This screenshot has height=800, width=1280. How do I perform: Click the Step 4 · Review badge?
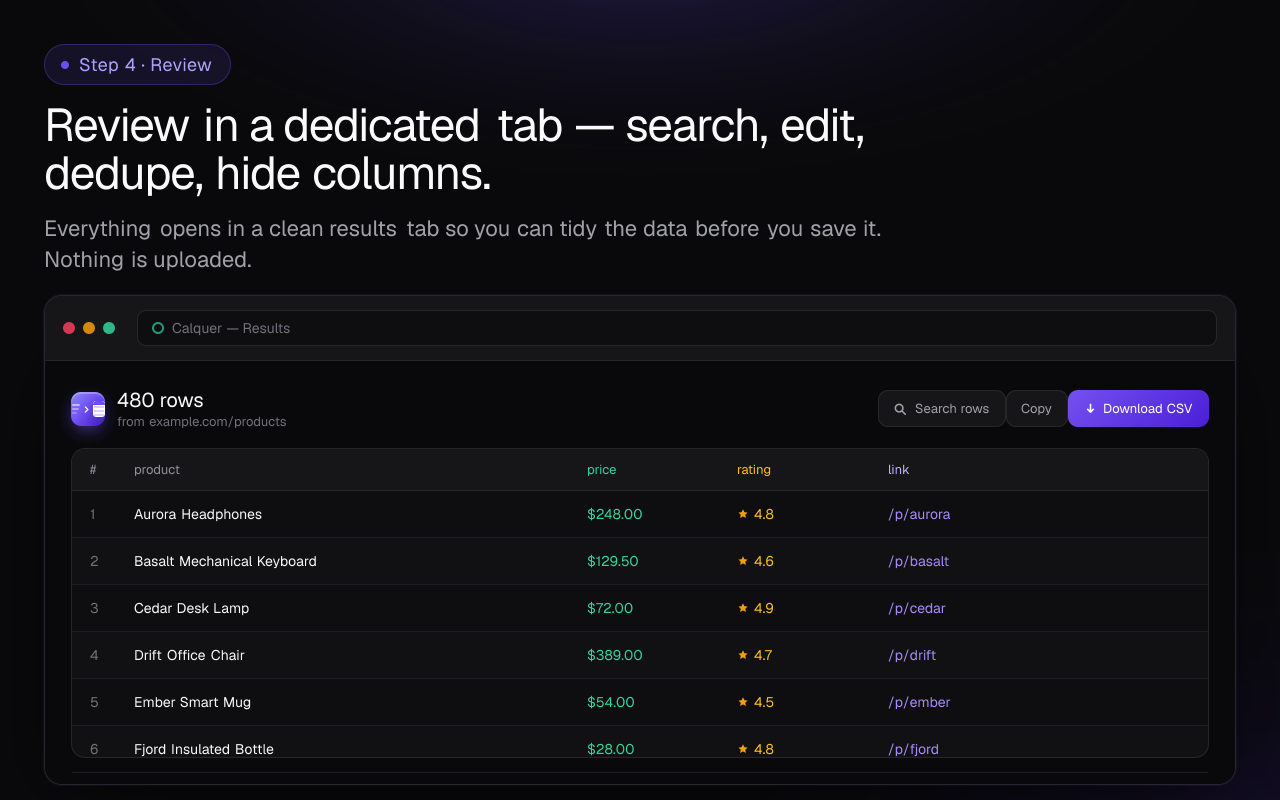137,65
